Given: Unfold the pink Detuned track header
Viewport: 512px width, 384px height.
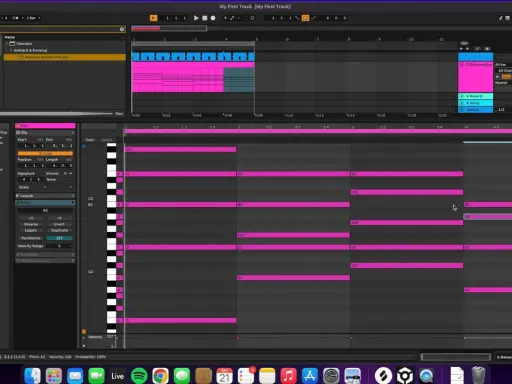Looking at the screenshot, I should (x=462, y=65).
